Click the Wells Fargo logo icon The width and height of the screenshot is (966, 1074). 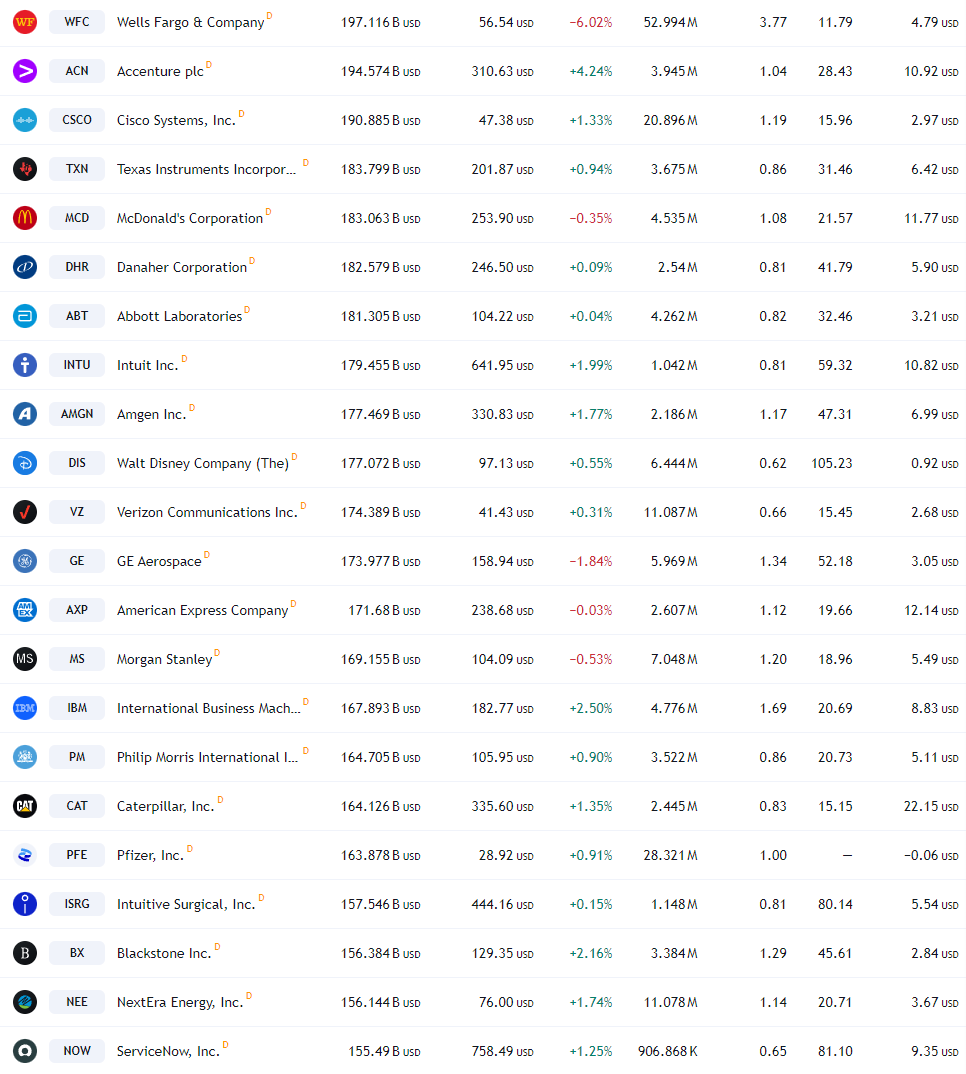point(25,22)
